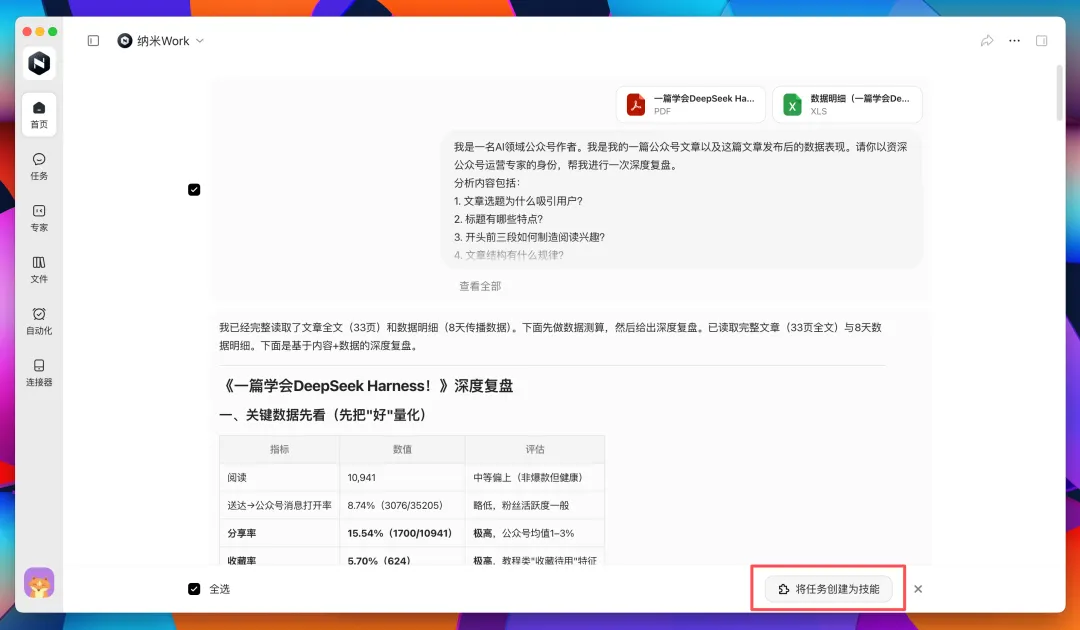Open the 自动化 automation sidebar icon
This screenshot has width=1080, height=630.
tap(39, 321)
